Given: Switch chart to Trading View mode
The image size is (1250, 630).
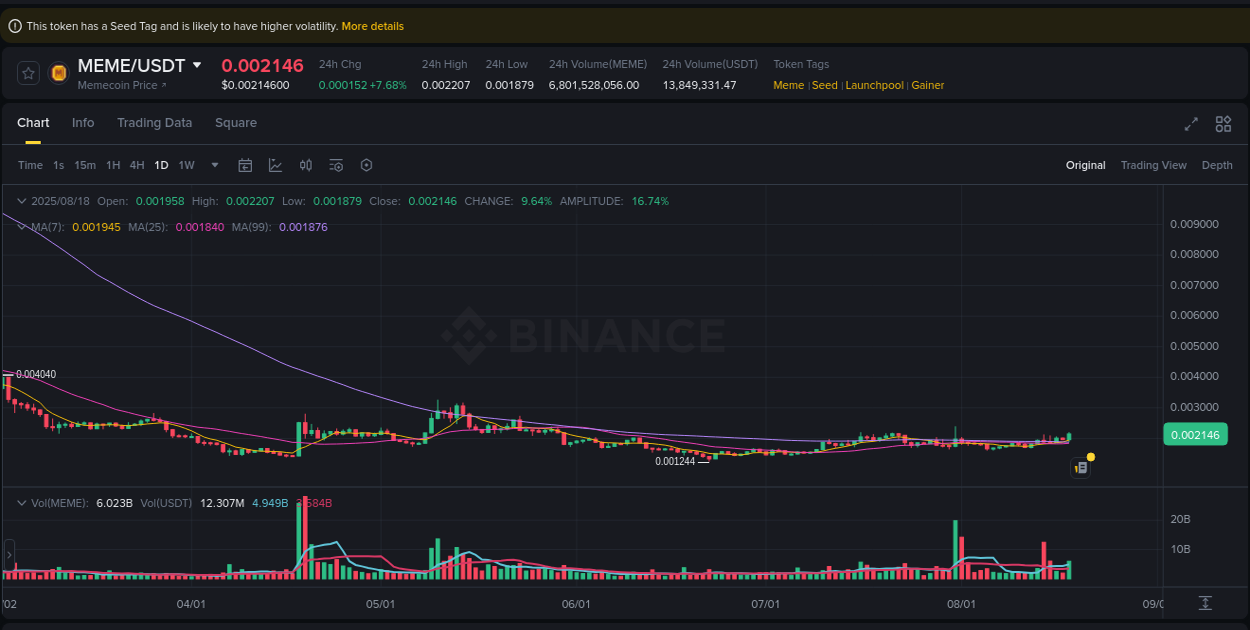Looking at the screenshot, I should tap(1153, 165).
